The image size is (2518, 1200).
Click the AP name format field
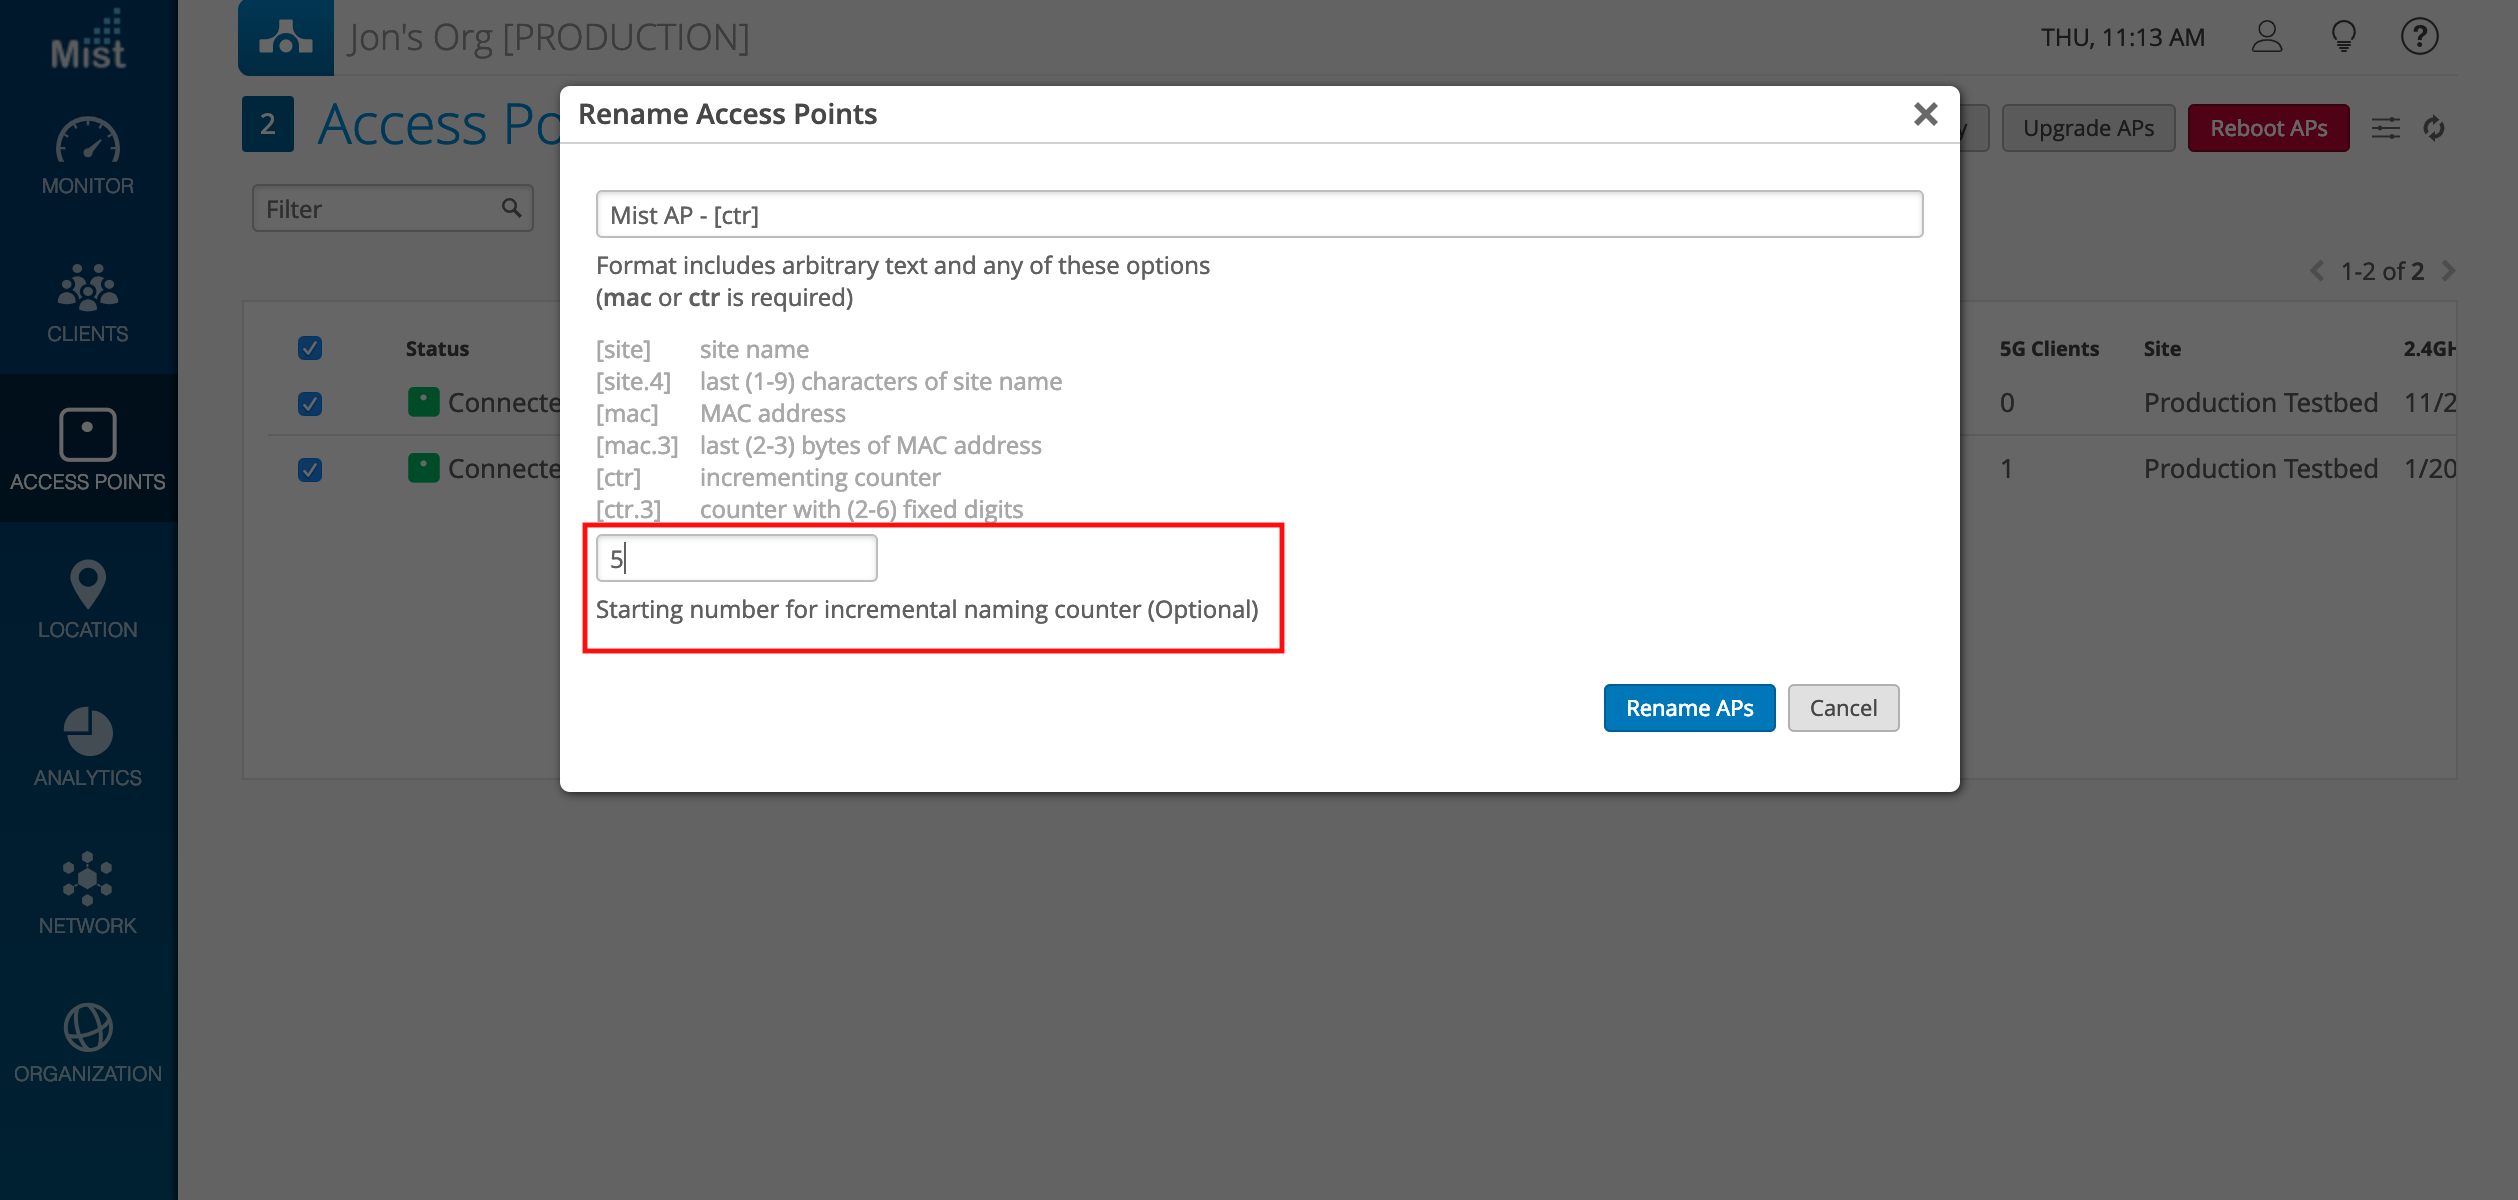1259,215
